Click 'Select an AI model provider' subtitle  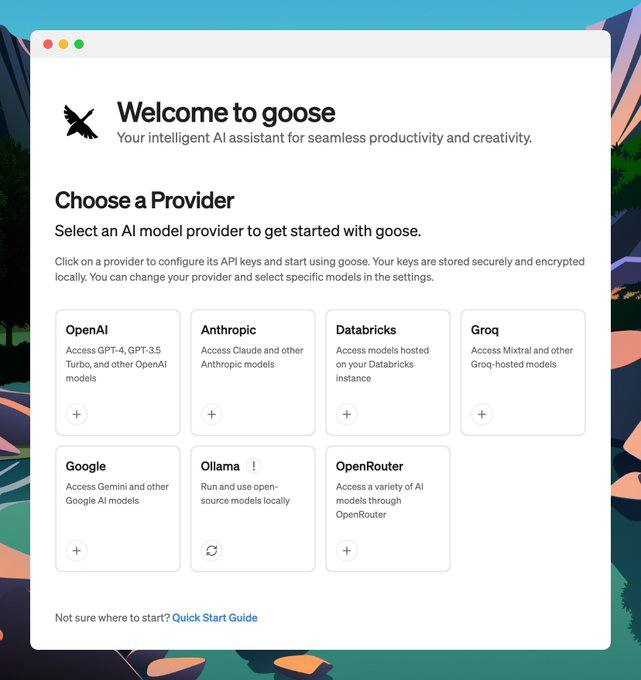[x=238, y=231]
